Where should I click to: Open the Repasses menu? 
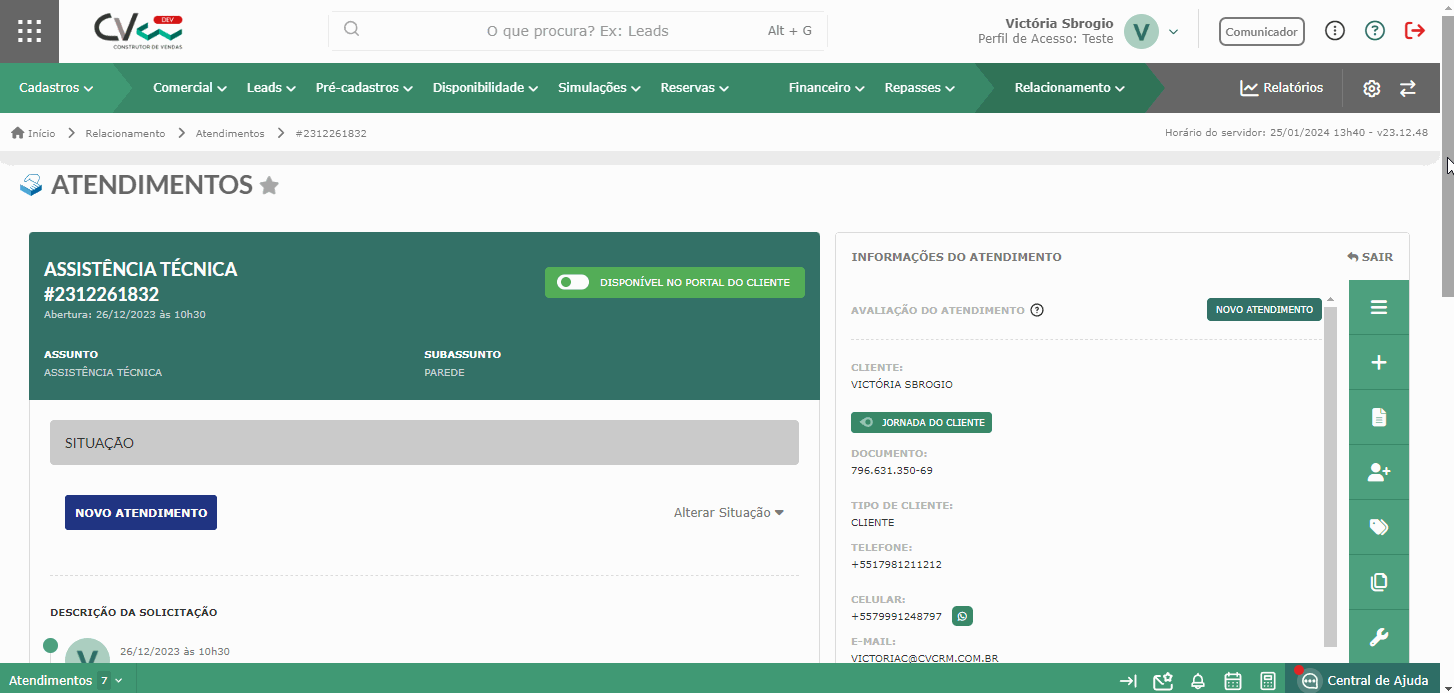919,88
